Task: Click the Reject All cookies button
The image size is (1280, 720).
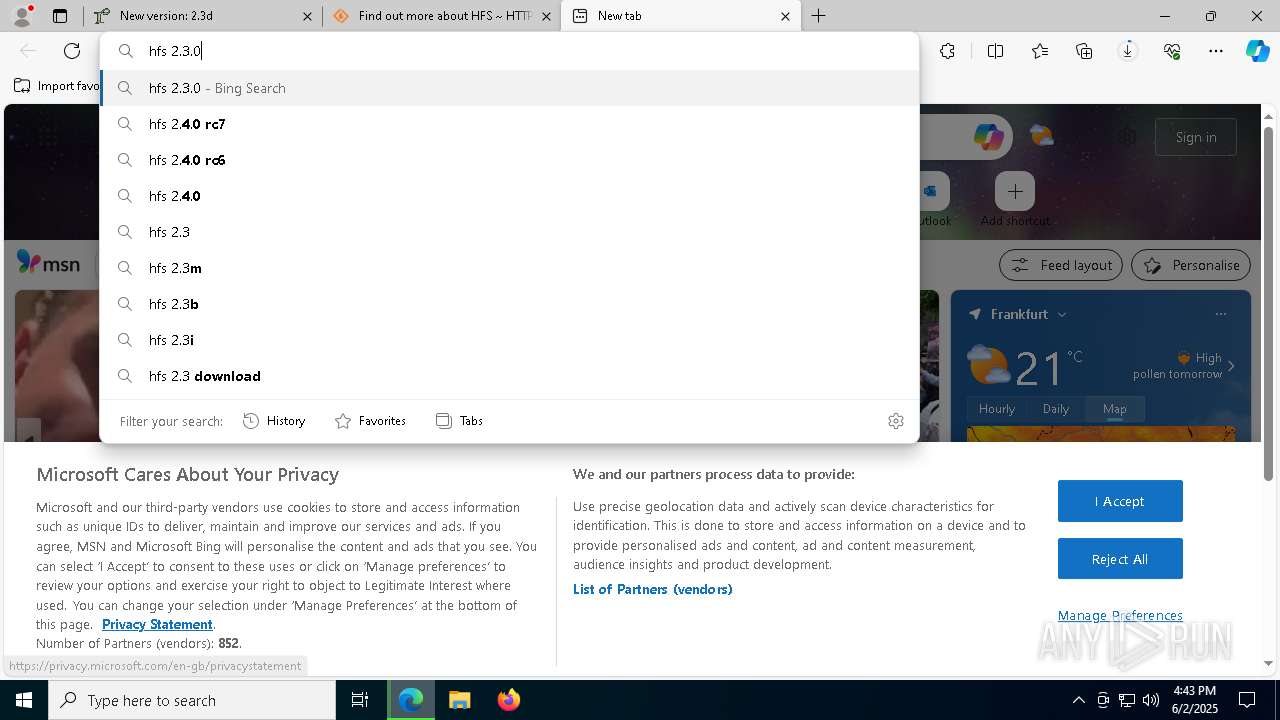Action: point(1120,559)
